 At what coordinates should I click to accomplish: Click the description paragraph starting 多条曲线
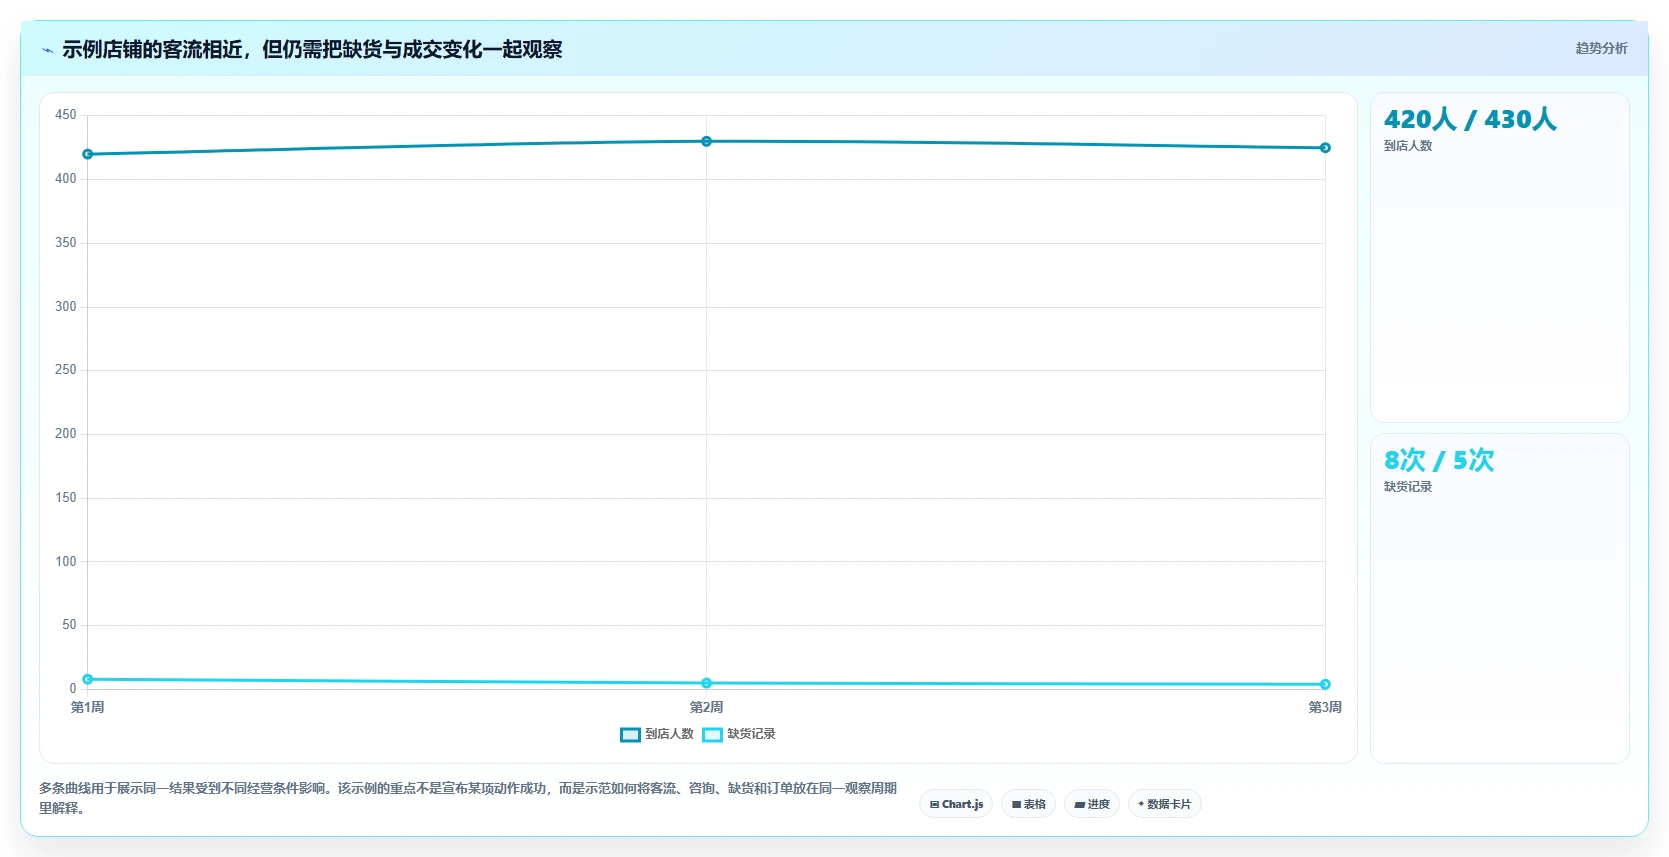pos(468,798)
